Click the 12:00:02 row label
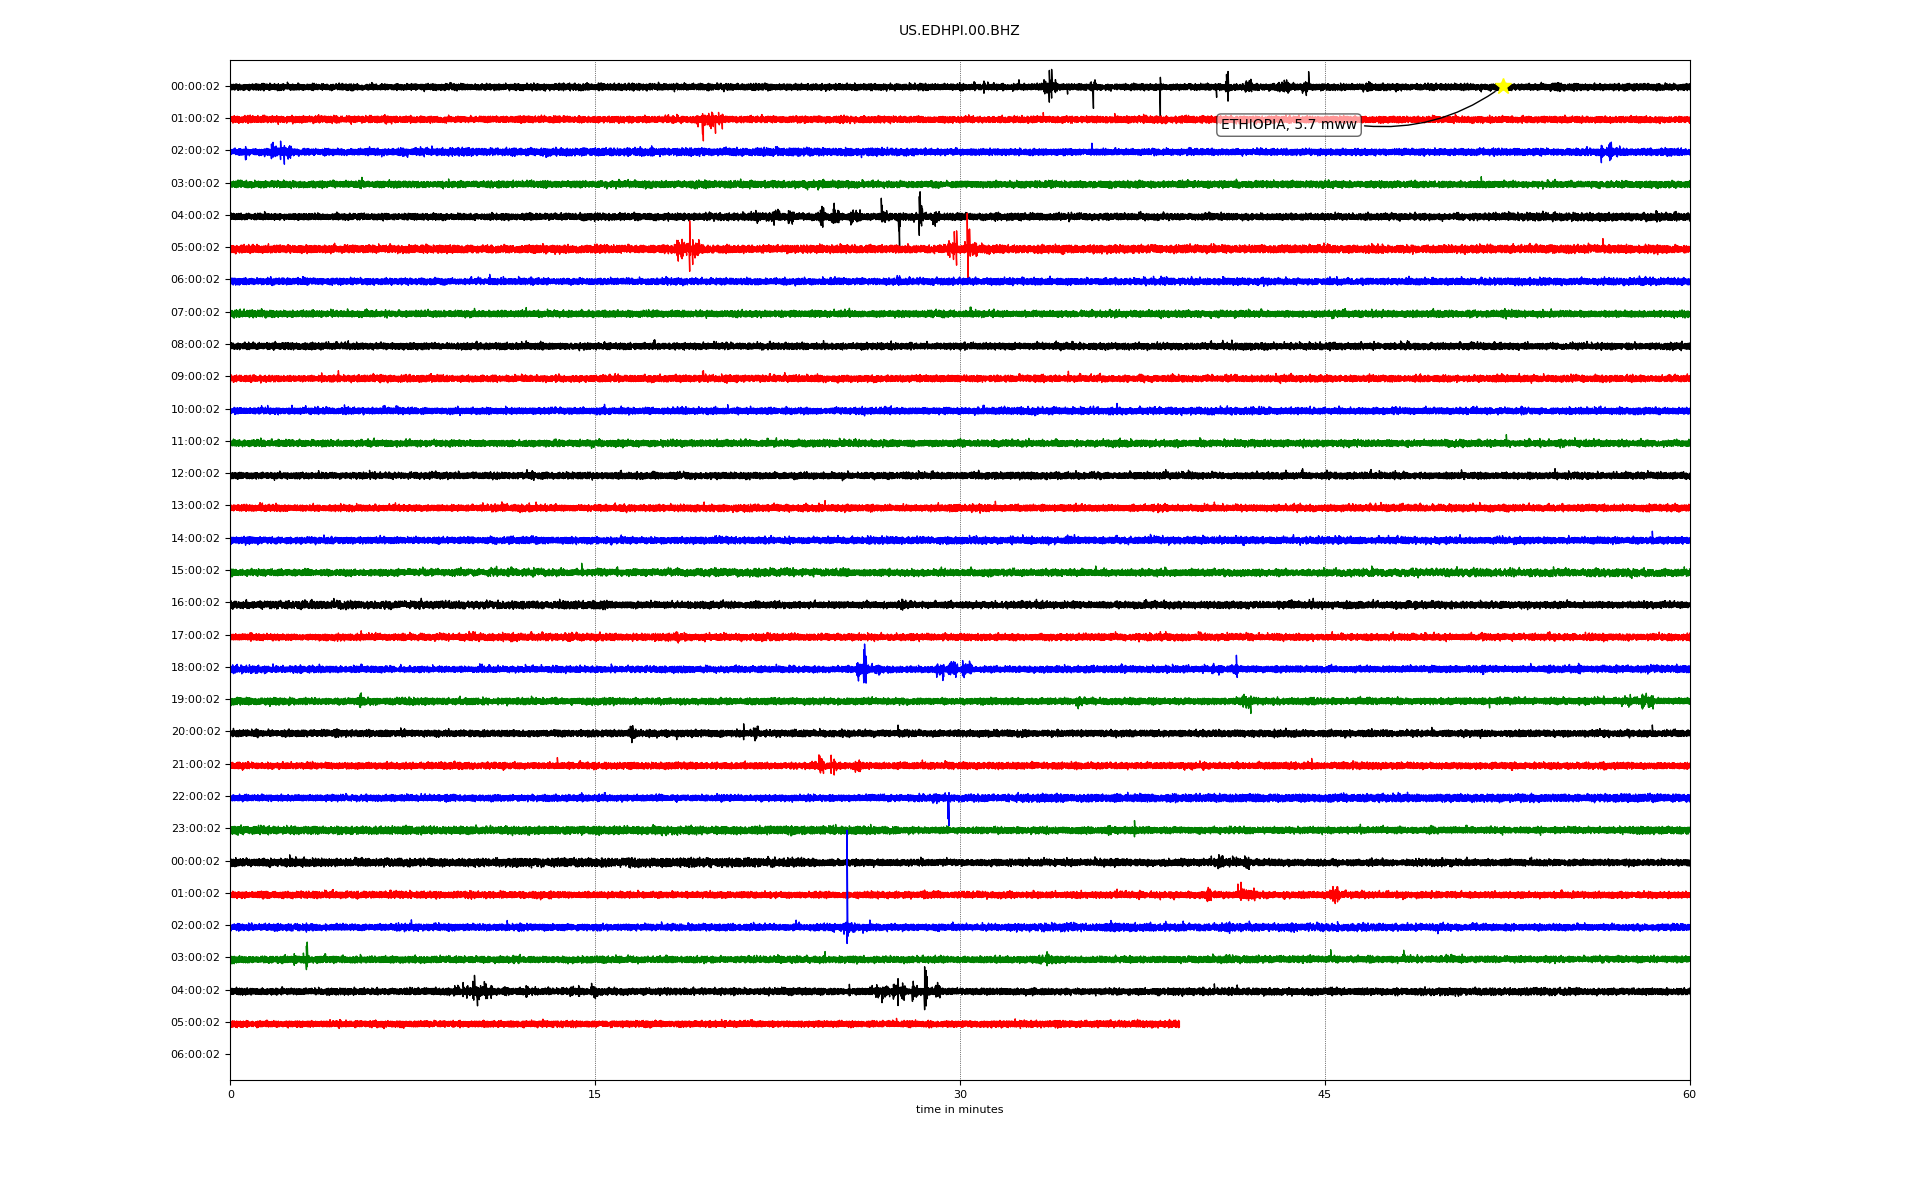The width and height of the screenshot is (1920, 1200). (195, 474)
